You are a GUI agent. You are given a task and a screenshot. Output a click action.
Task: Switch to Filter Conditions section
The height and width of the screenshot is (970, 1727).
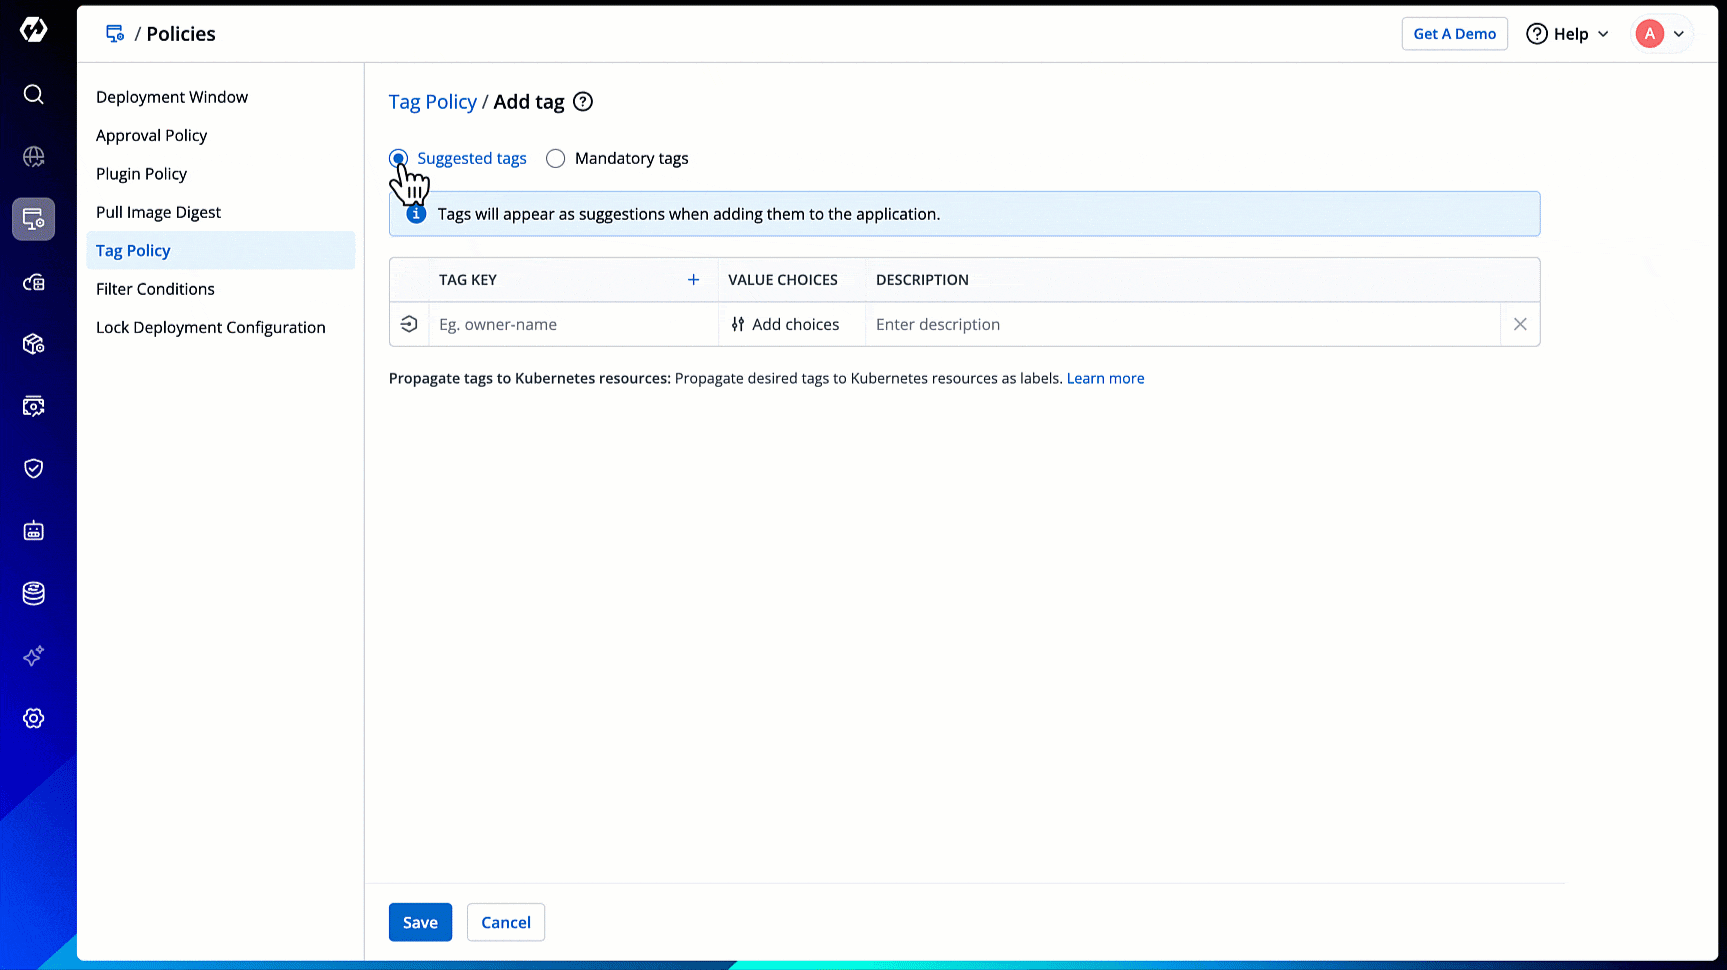pos(155,289)
